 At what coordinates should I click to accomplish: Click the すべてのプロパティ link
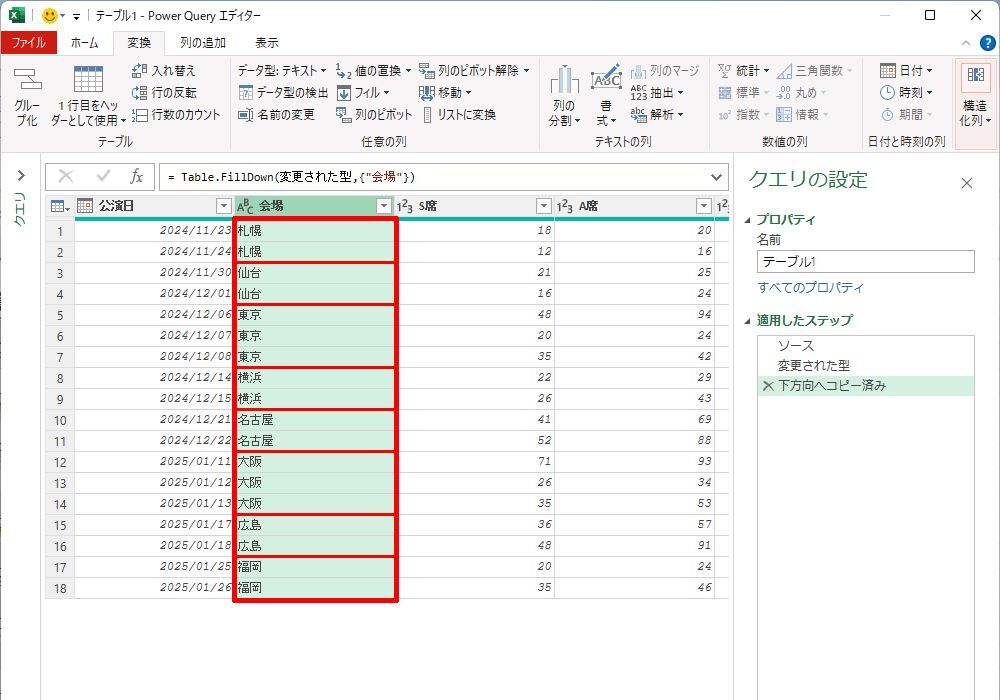pos(810,288)
